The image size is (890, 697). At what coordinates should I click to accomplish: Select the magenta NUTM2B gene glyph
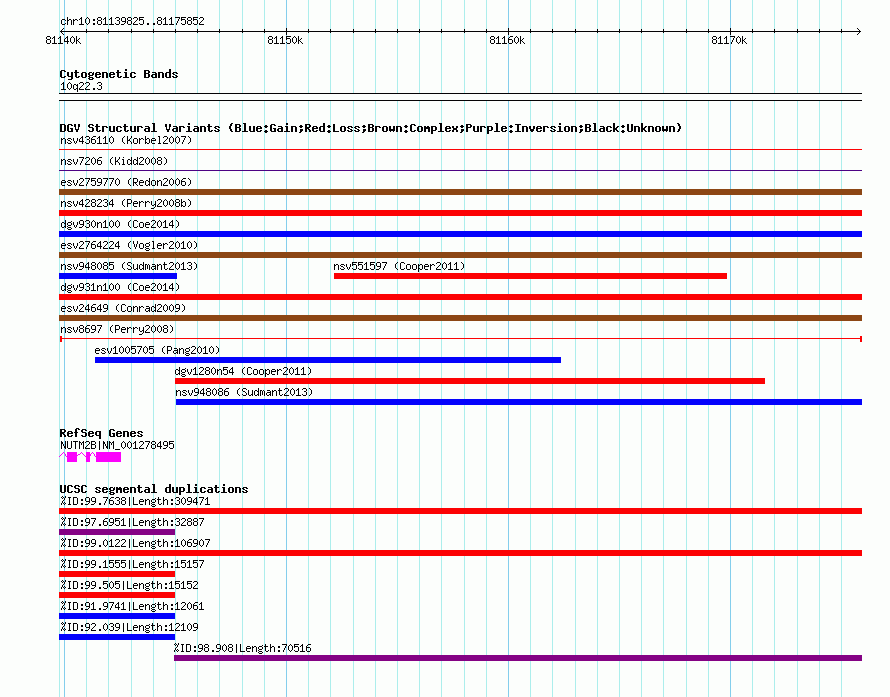click(90, 457)
